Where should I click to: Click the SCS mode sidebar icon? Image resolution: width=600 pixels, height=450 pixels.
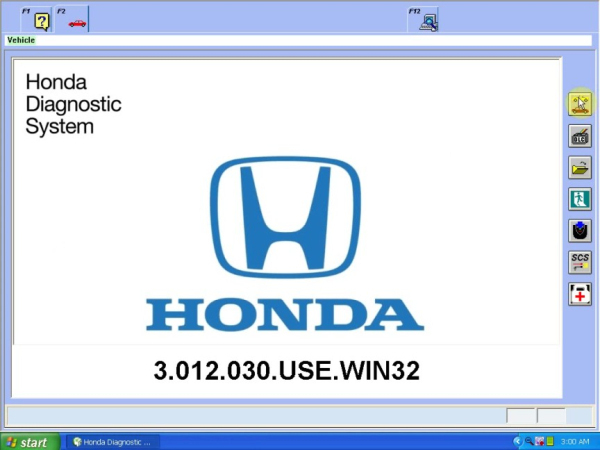[x=580, y=262]
